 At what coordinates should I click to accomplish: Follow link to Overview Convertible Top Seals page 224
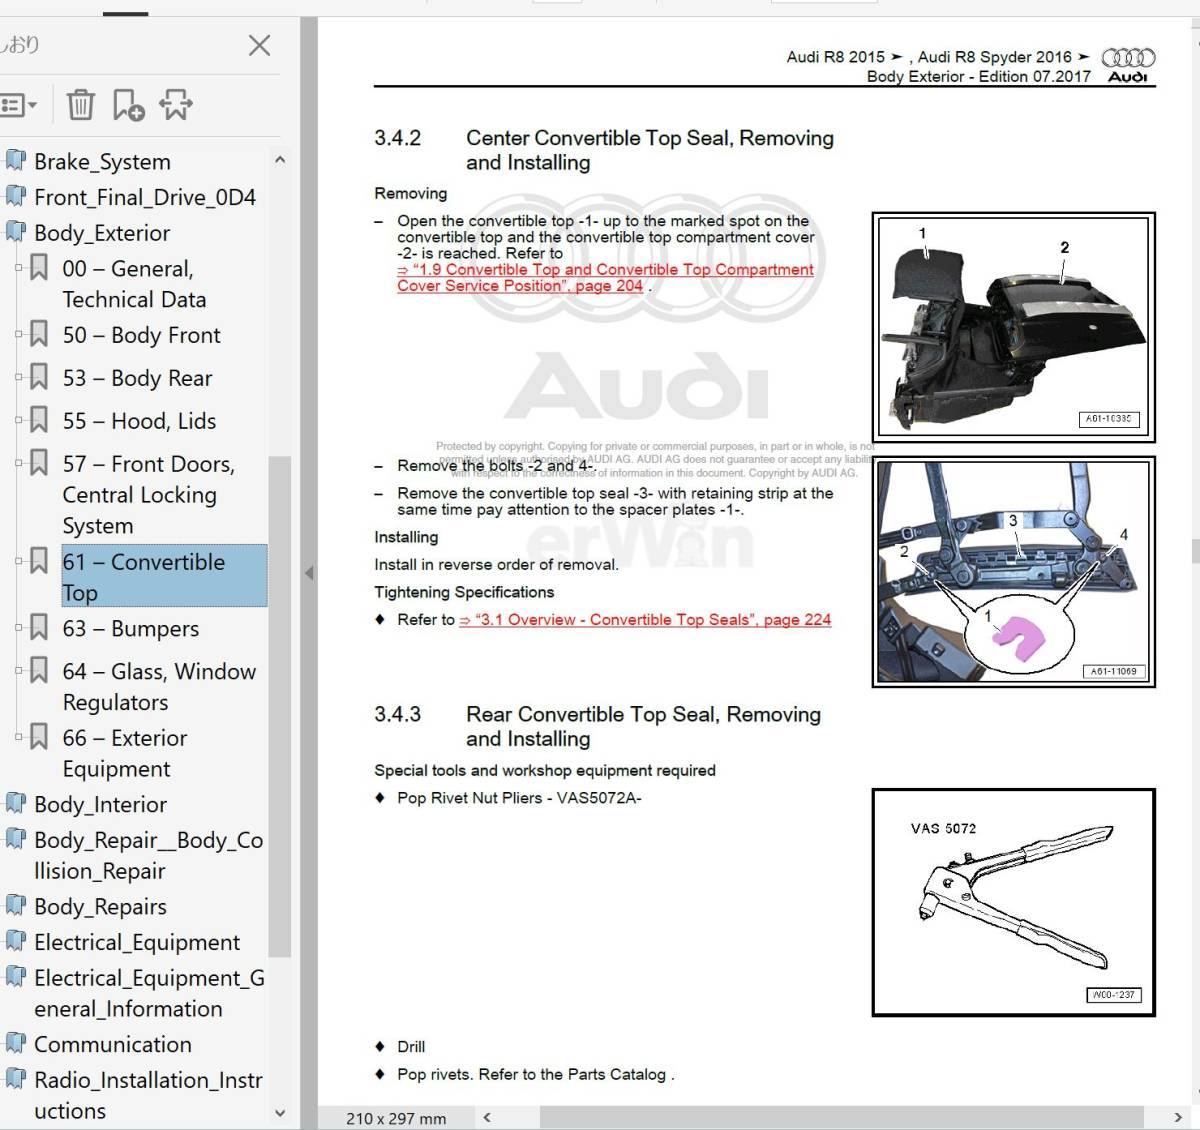coord(645,620)
